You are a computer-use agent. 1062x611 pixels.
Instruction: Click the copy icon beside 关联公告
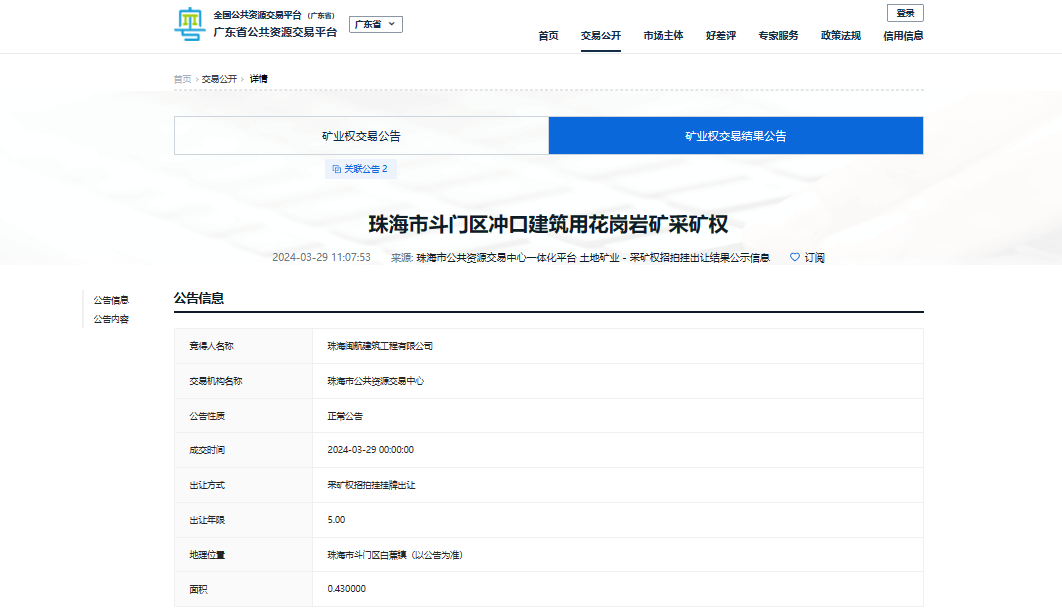[336, 169]
